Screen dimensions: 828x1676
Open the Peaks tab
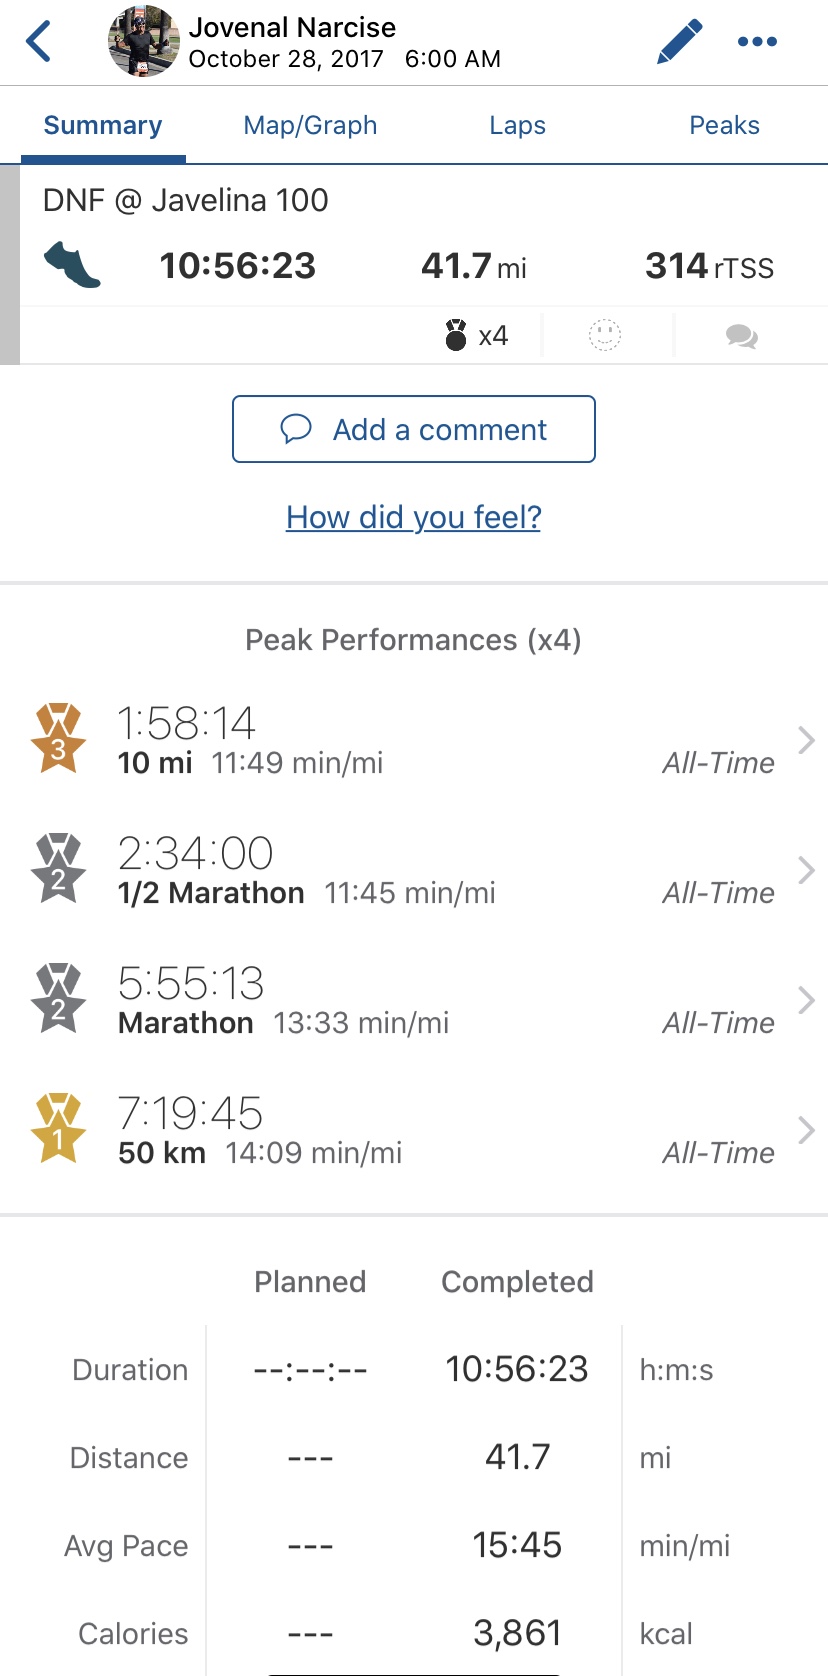(724, 125)
